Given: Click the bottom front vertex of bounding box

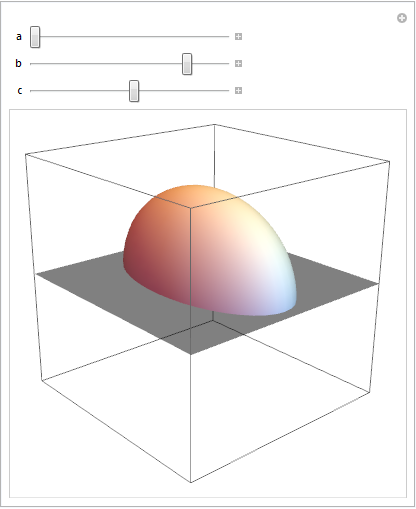Looking at the screenshot, I should (191, 482).
